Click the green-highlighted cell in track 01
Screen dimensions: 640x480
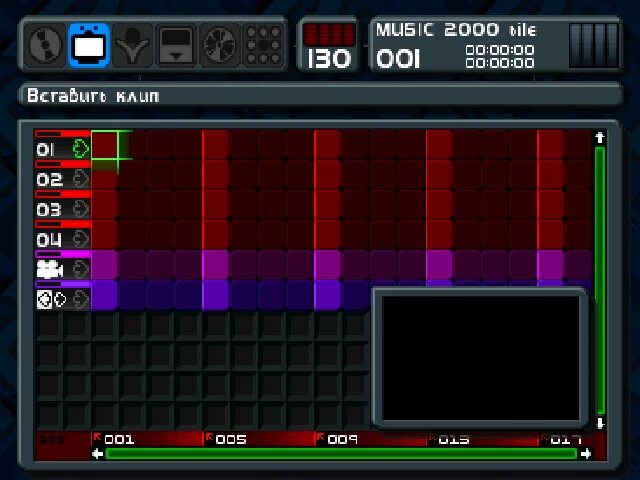(x=104, y=145)
